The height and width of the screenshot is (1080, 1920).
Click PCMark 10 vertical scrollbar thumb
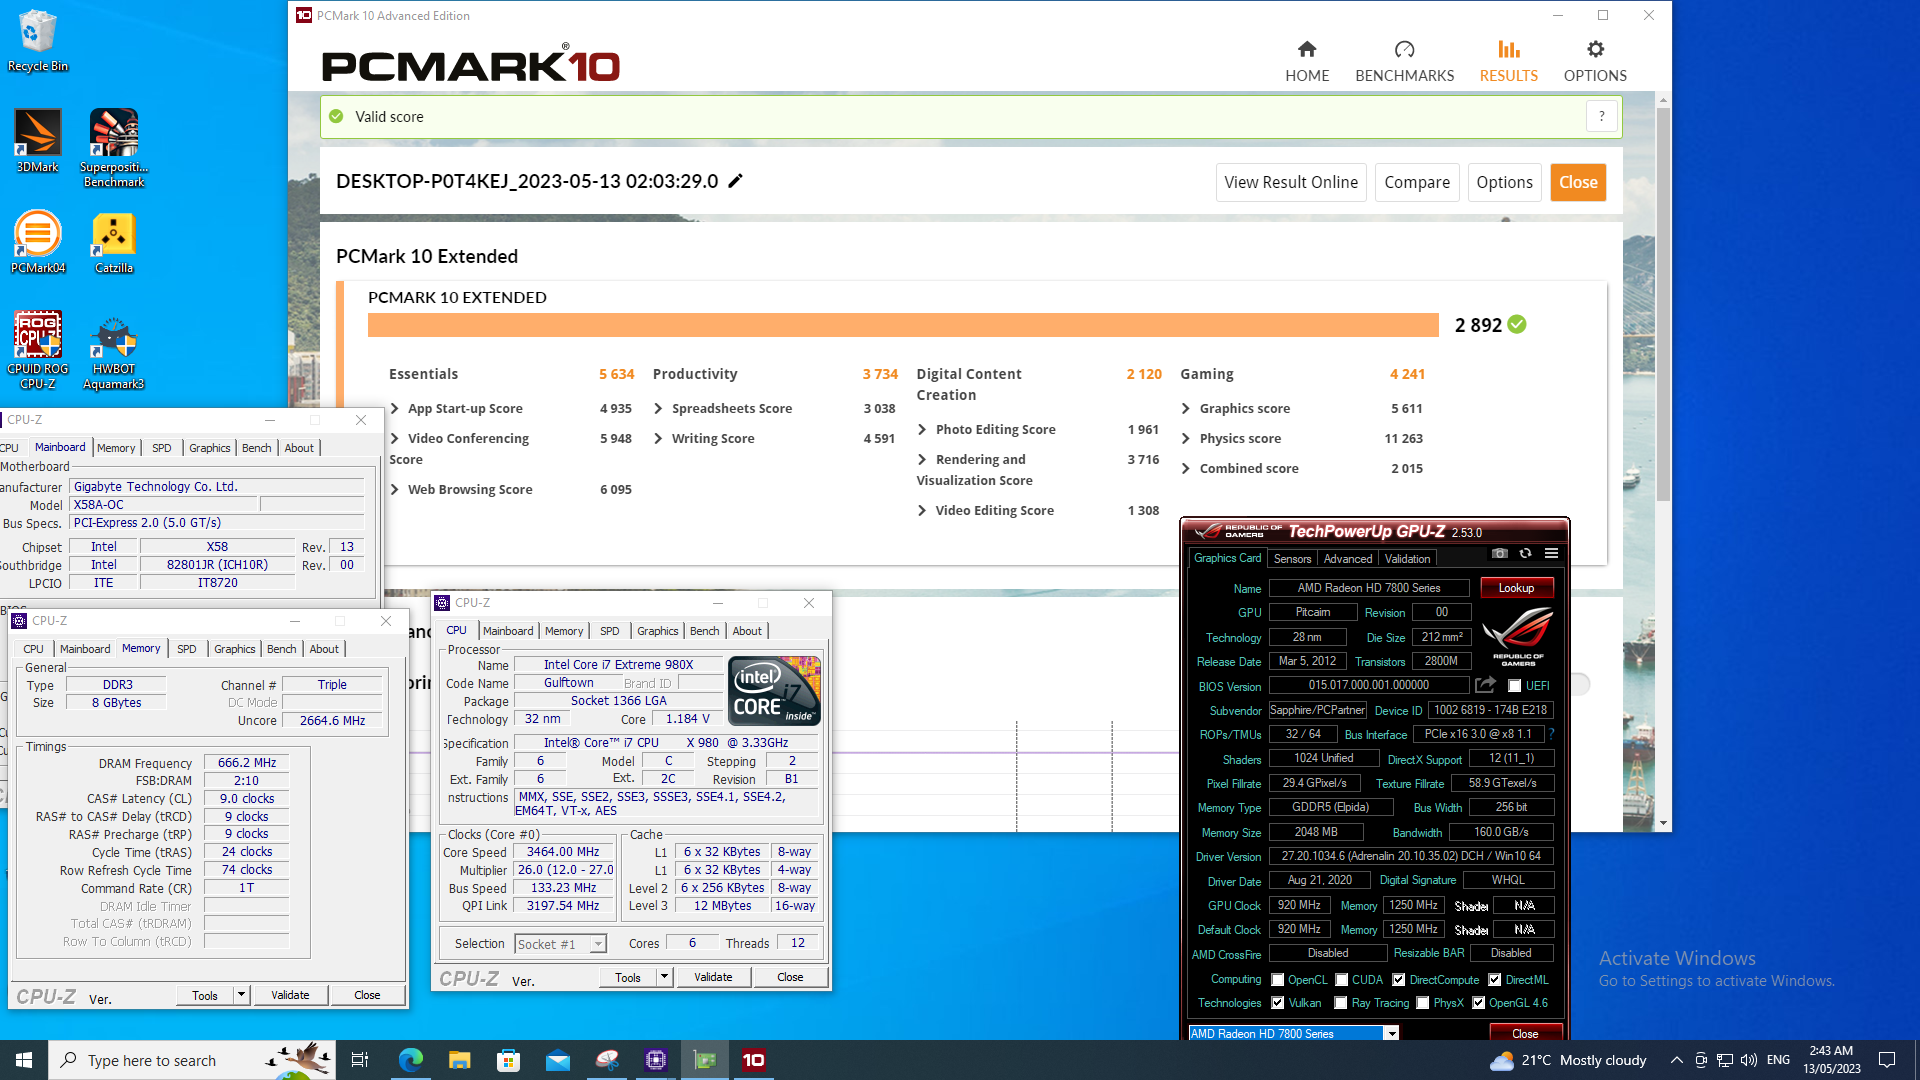1663,305
